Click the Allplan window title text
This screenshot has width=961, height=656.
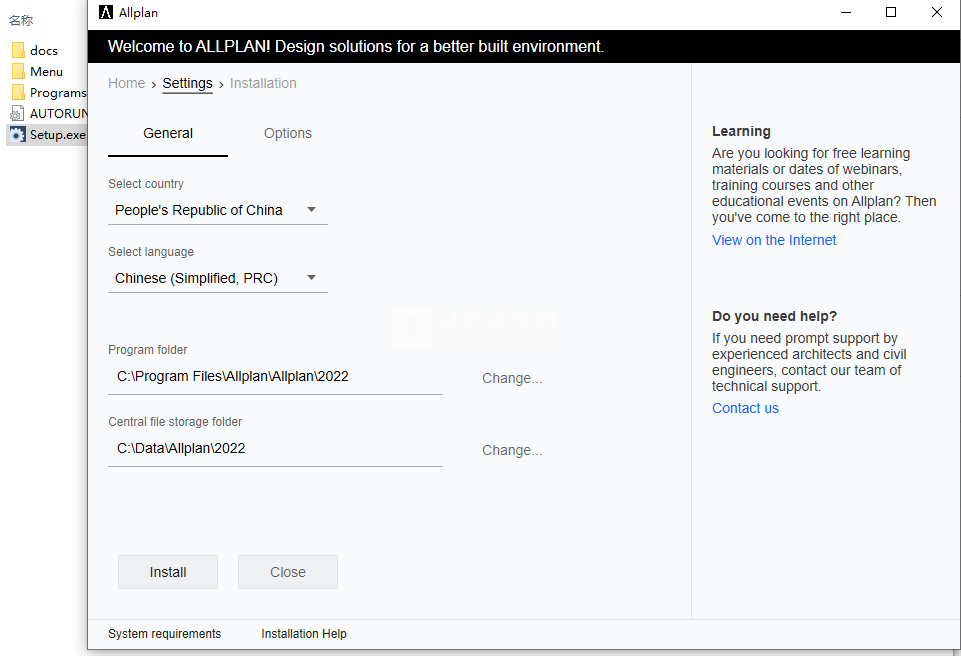click(x=139, y=13)
